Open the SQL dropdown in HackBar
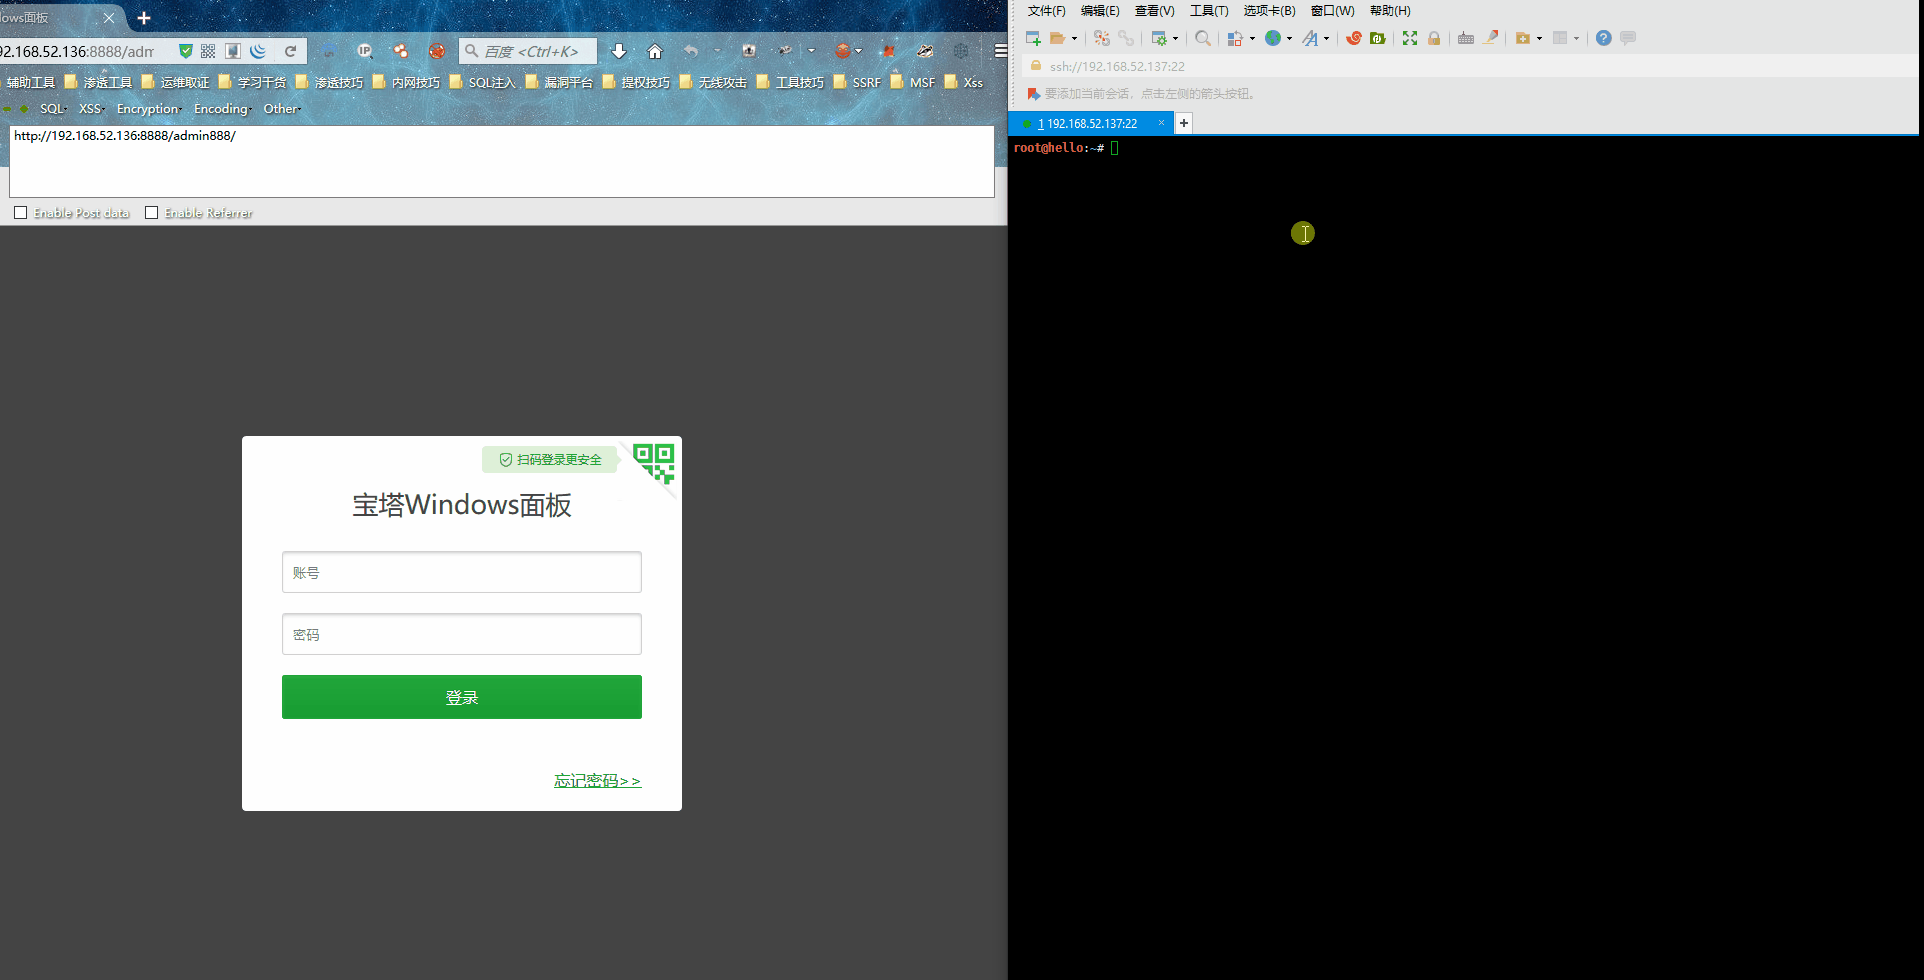This screenshot has height=980, width=1924. [53, 109]
